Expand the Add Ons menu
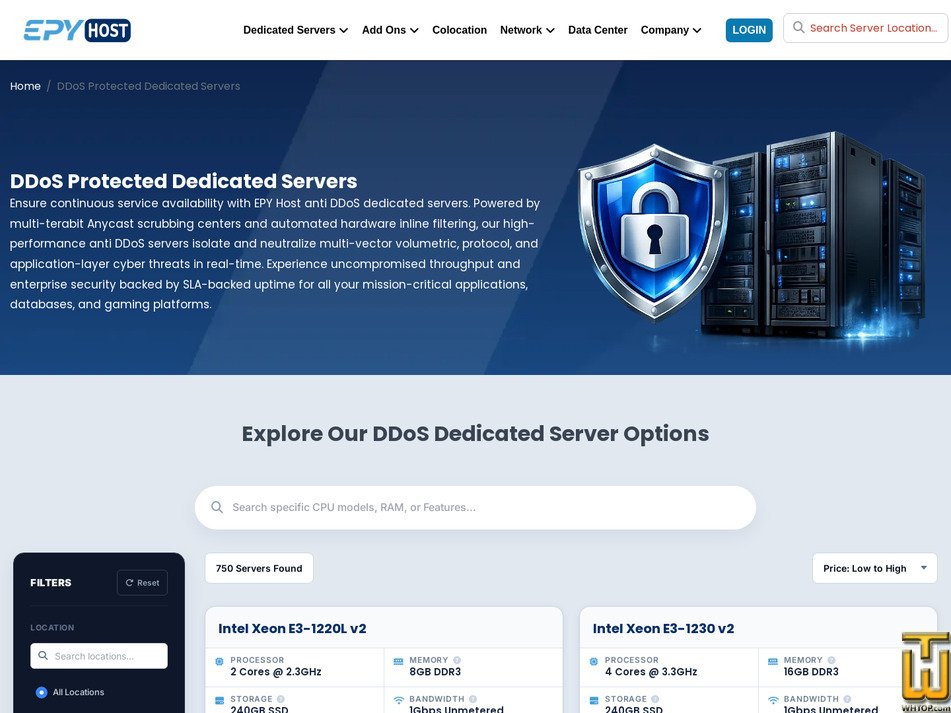The height and width of the screenshot is (713, 951). click(390, 30)
